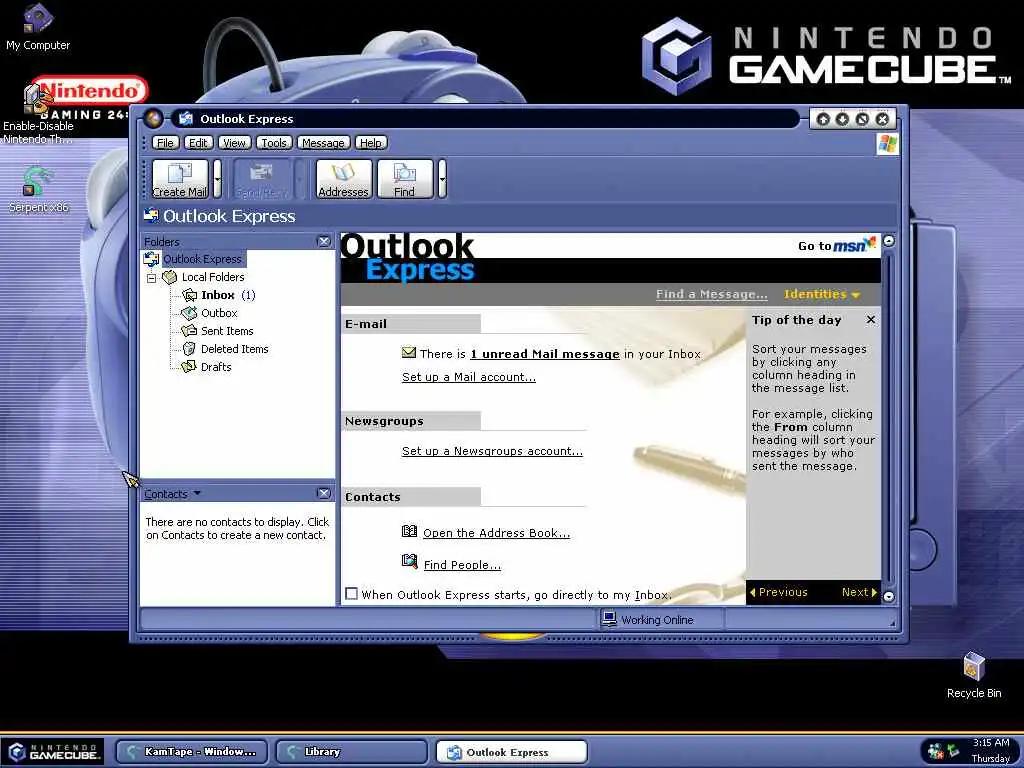This screenshot has height=768, width=1024.
Task: Select the Outbox folder icon
Action: [189, 313]
